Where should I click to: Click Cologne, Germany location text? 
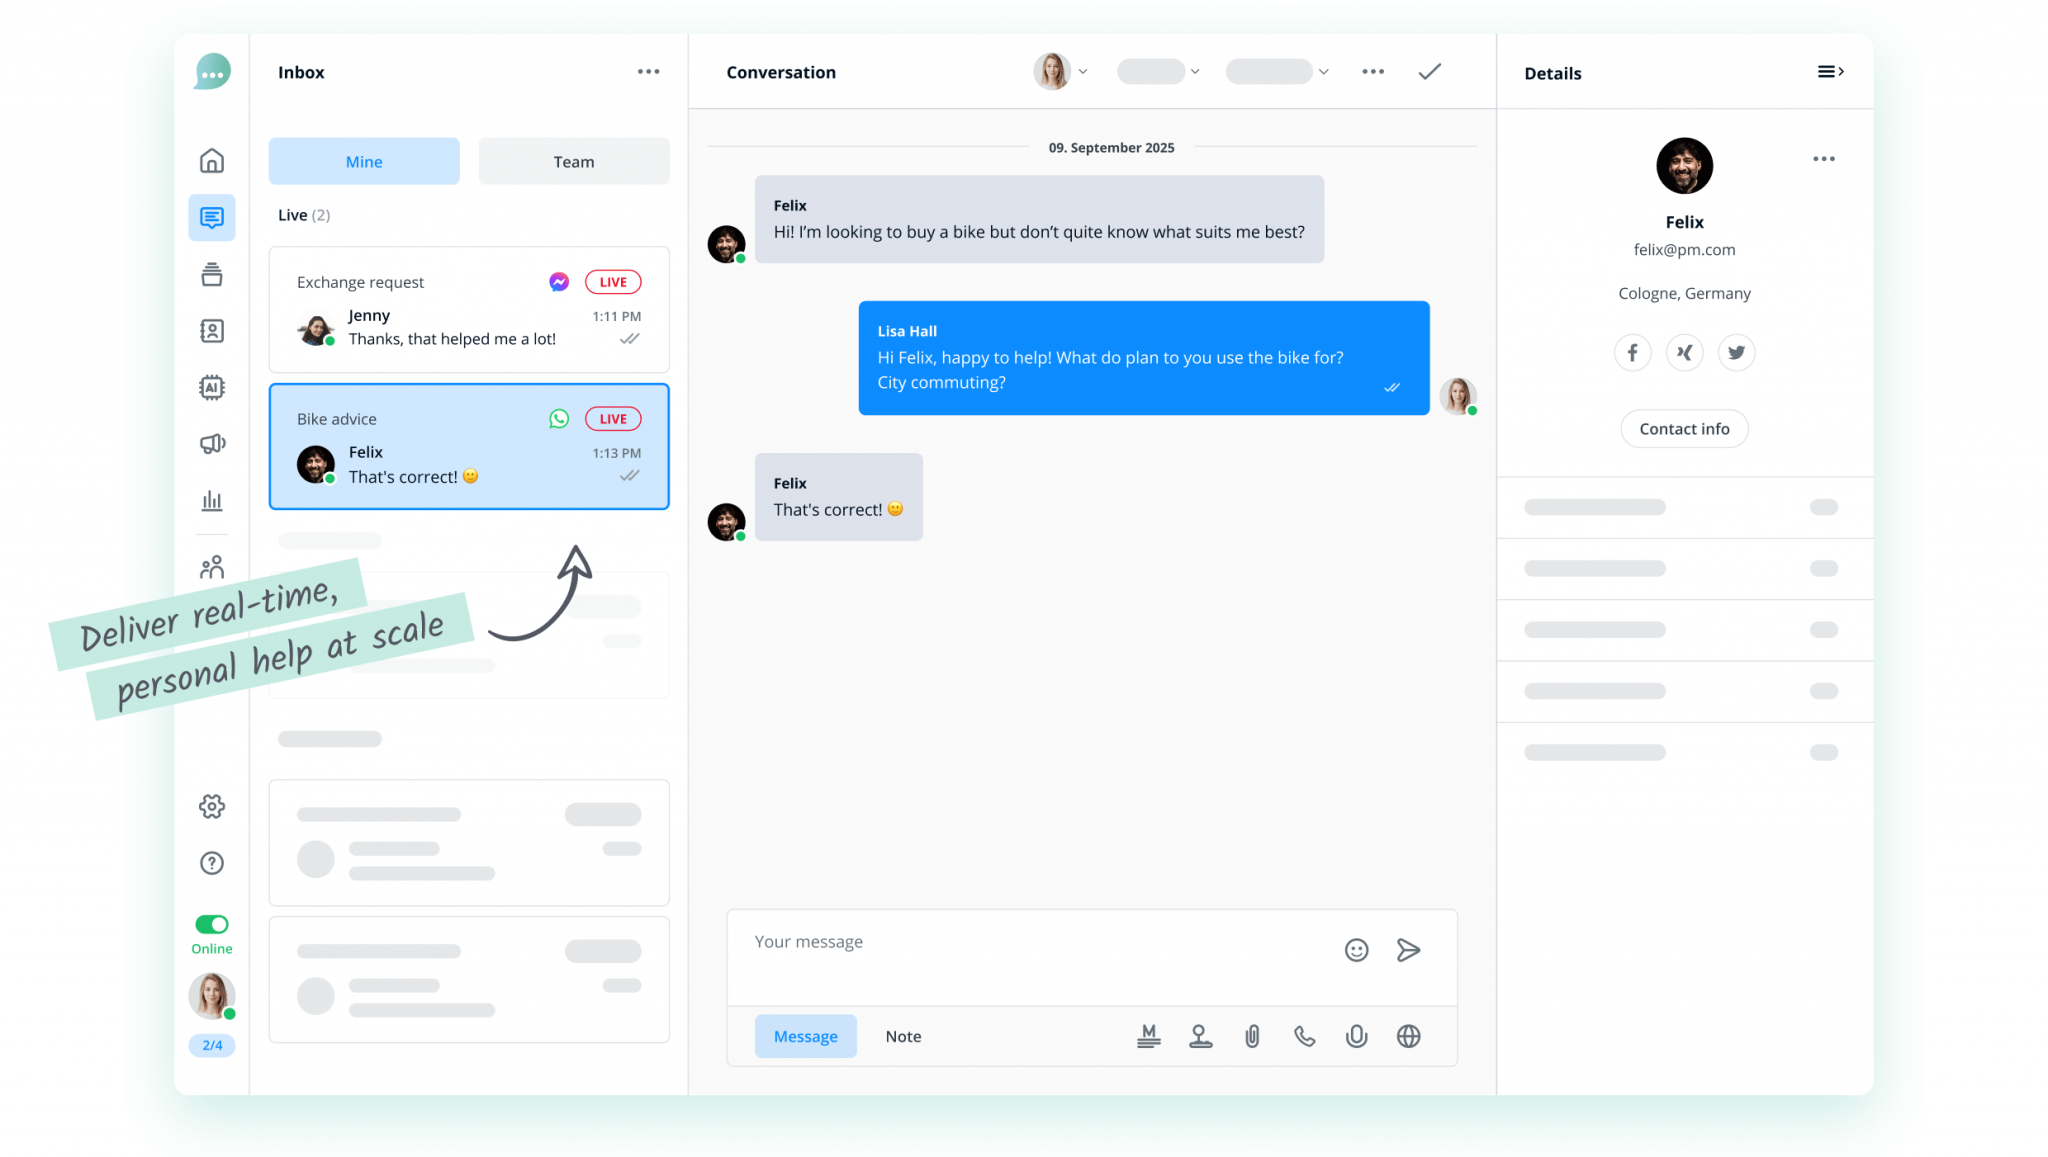point(1684,293)
